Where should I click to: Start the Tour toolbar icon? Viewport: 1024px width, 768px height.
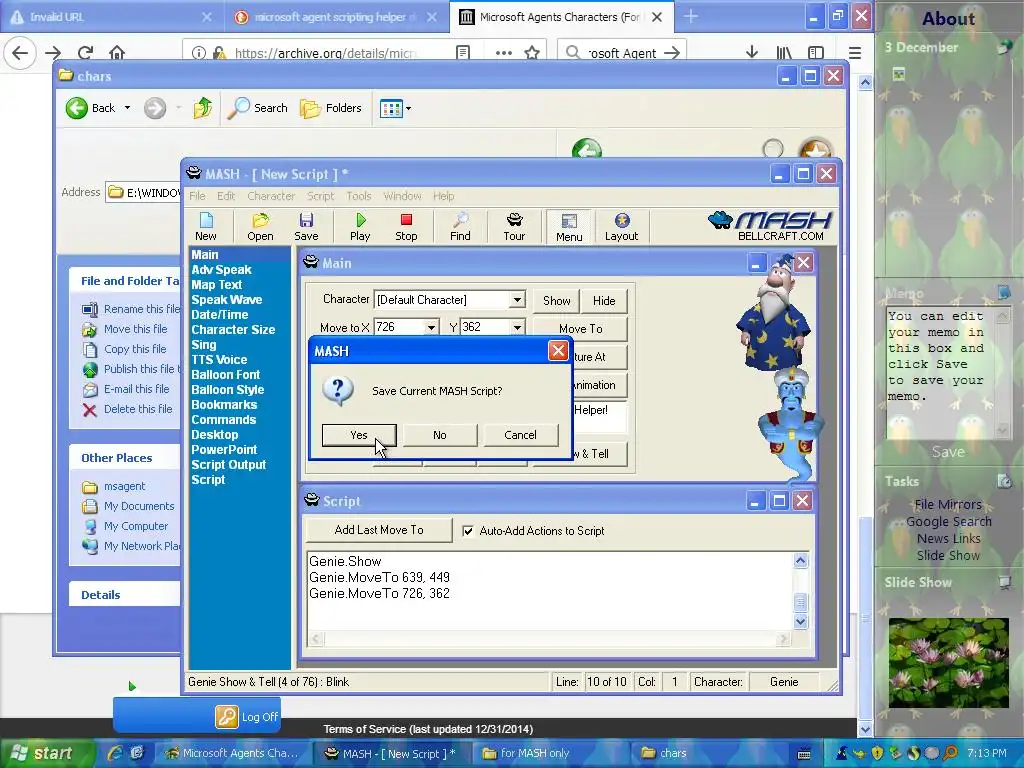[514, 227]
